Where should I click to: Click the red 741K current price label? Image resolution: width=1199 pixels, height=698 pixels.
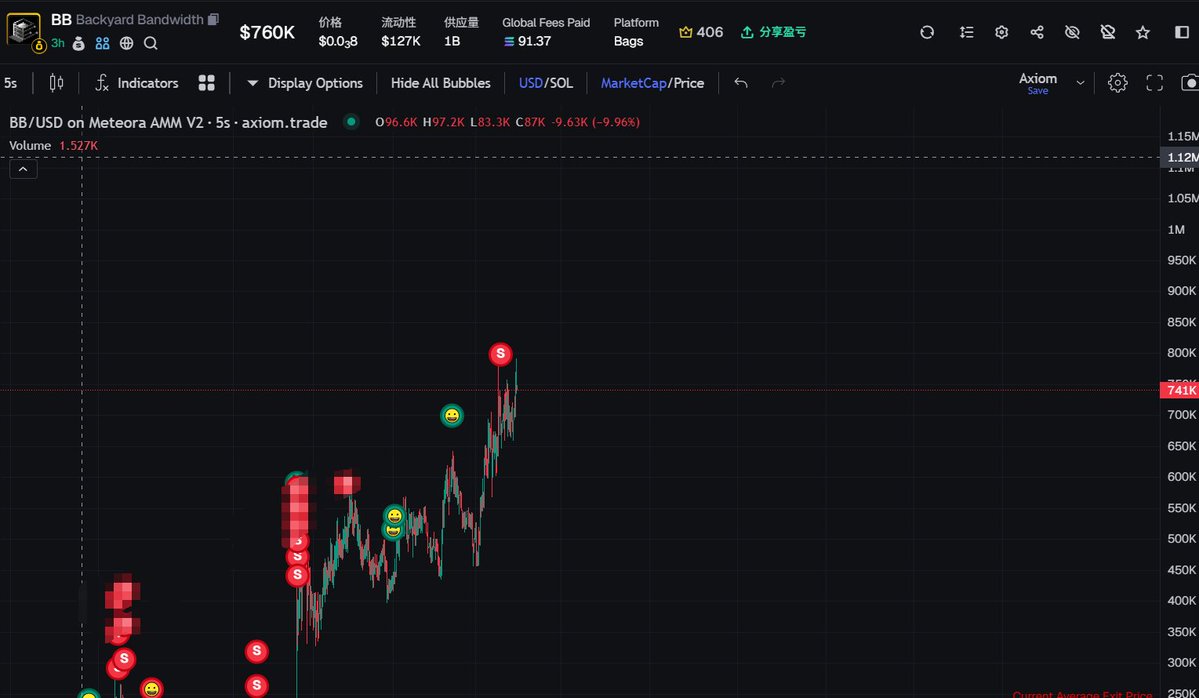pyautogui.click(x=1179, y=390)
